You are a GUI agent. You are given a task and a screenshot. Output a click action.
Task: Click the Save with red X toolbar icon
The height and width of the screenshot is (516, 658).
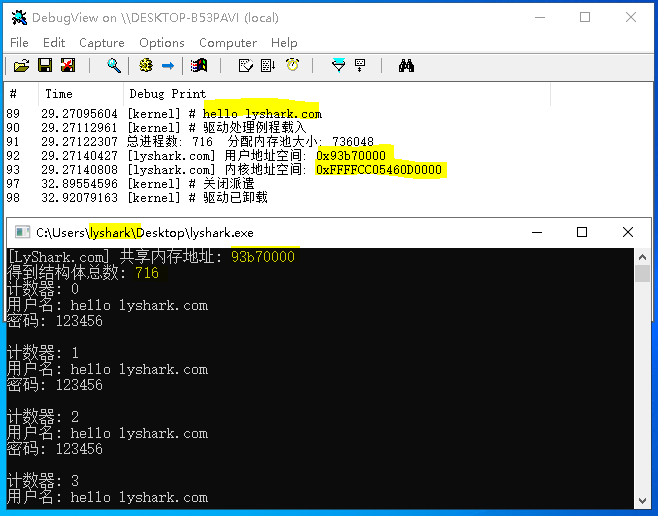point(68,65)
